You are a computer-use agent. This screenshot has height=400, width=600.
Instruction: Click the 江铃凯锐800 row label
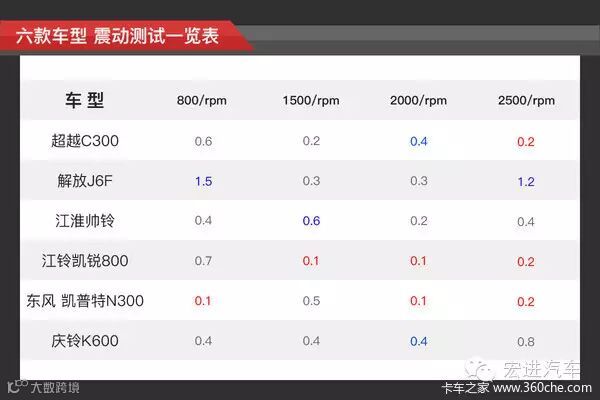(x=85, y=261)
